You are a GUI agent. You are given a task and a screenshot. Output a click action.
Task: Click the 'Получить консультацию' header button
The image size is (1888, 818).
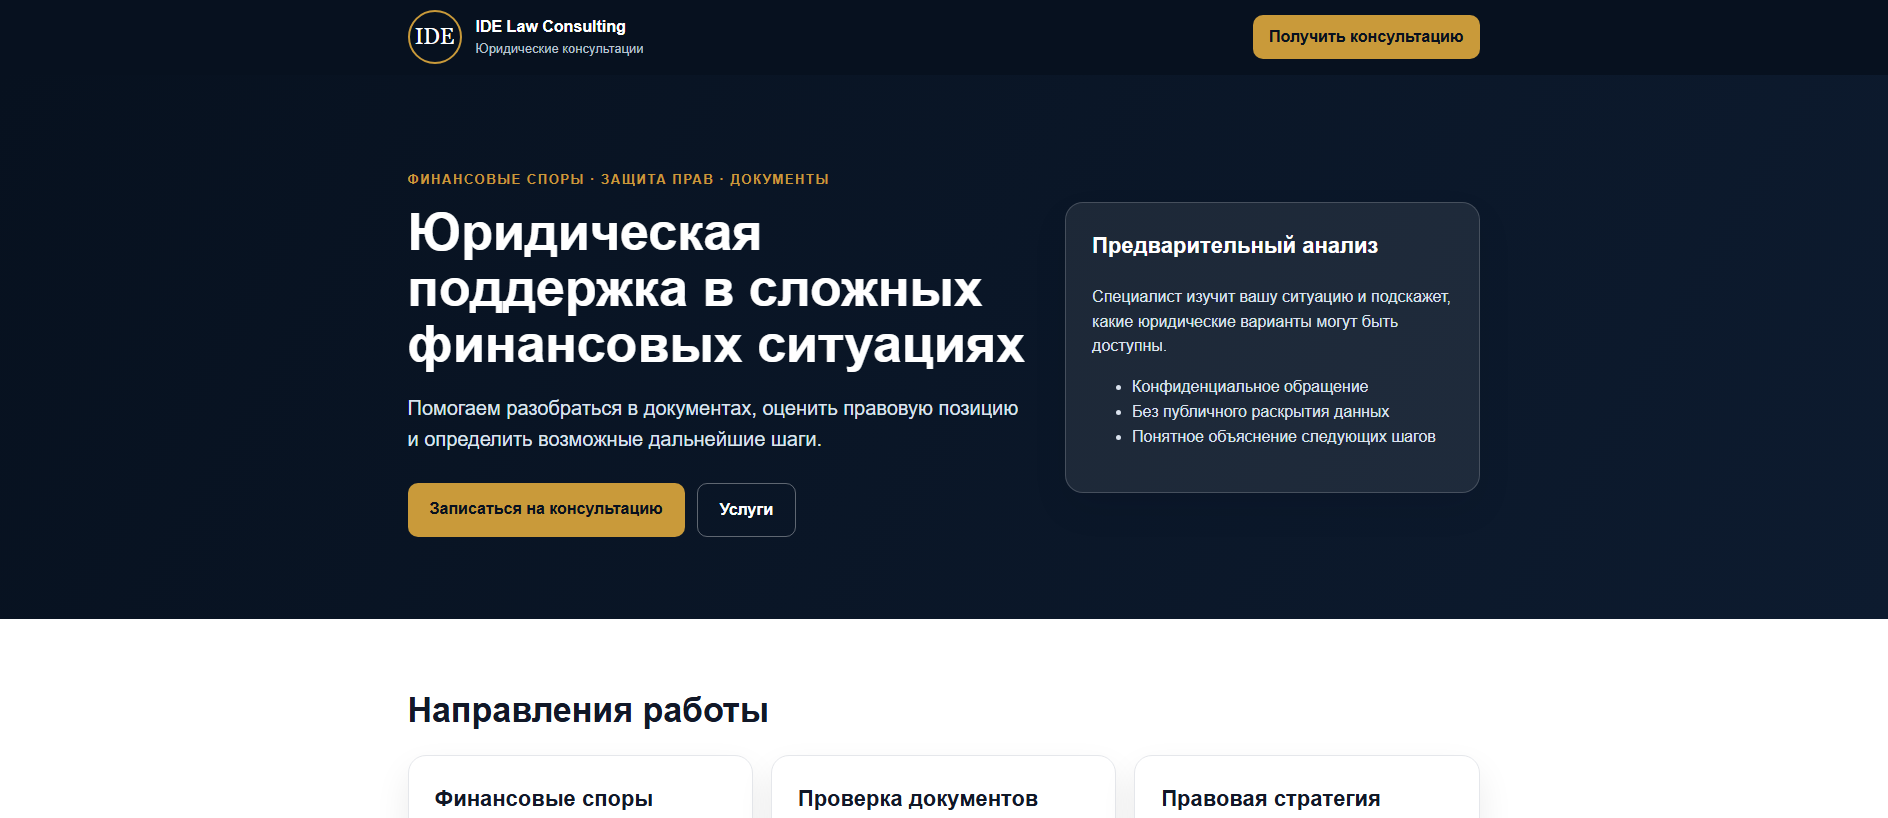tap(1366, 37)
